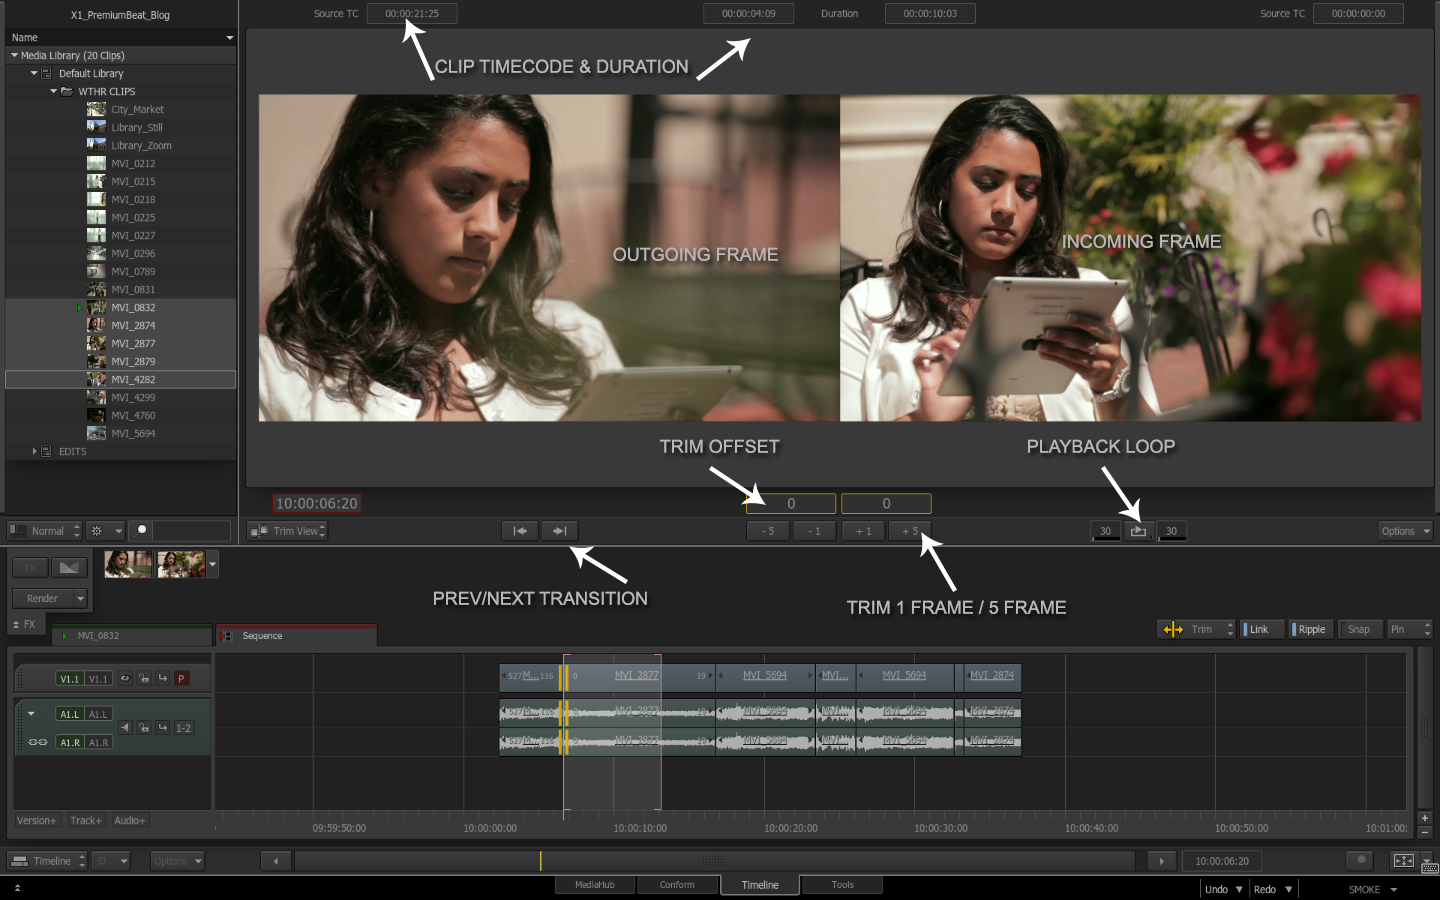Screen dimensions: 1440x900
Task: Click the speaker icon on audio track
Action: (x=125, y=728)
